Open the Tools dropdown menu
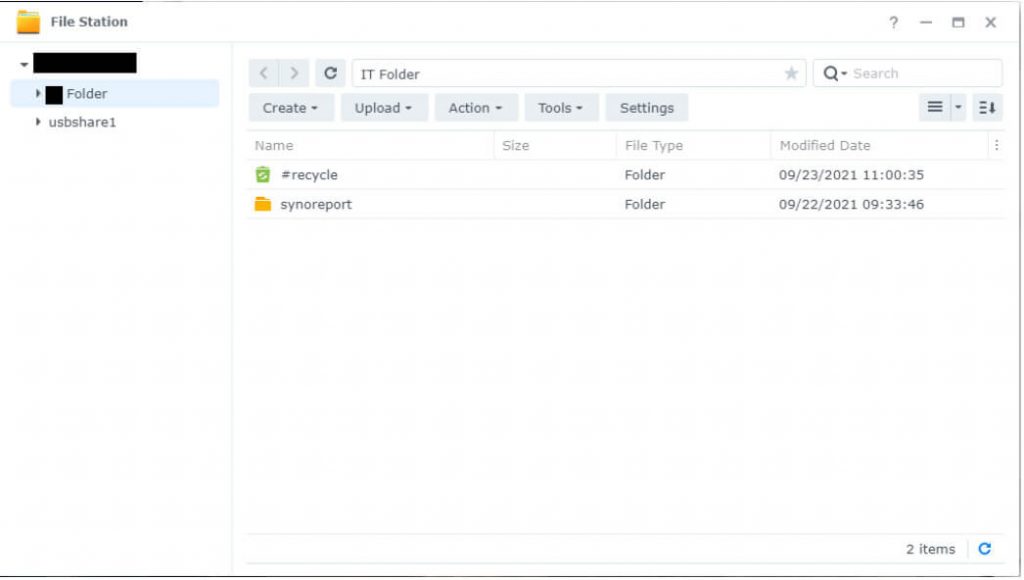This screenshot has height=580, width=1024. coord(561,108)
